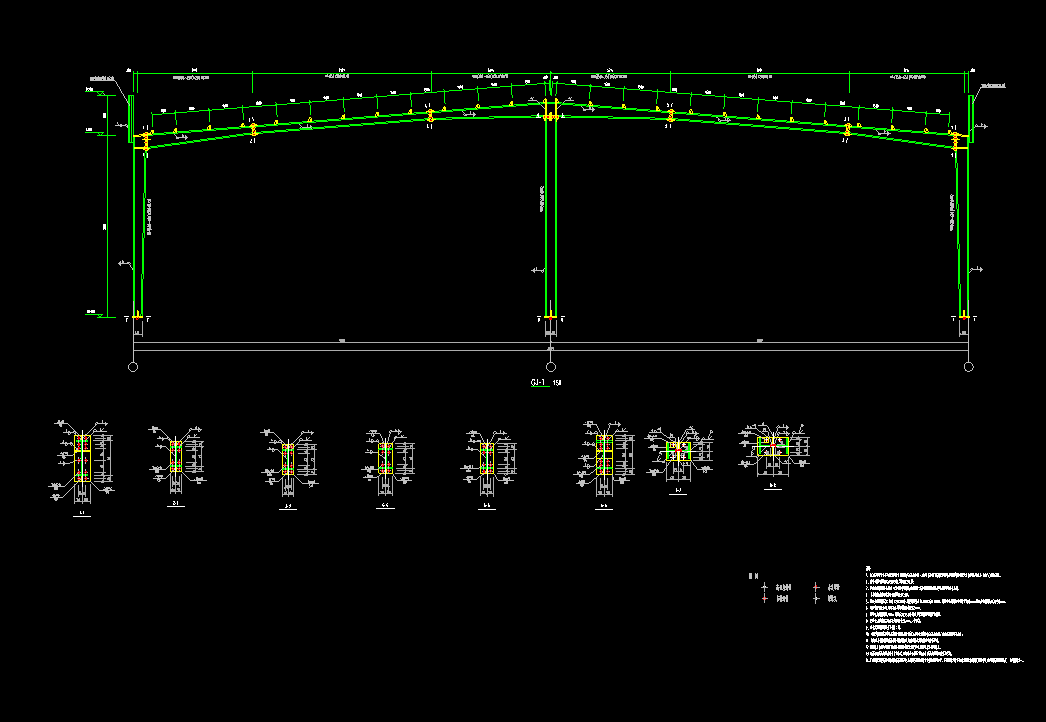This screenshot has height=722, width=1046.
Task: Pick the left grid axis bubble circle
Action: point(133,367)
